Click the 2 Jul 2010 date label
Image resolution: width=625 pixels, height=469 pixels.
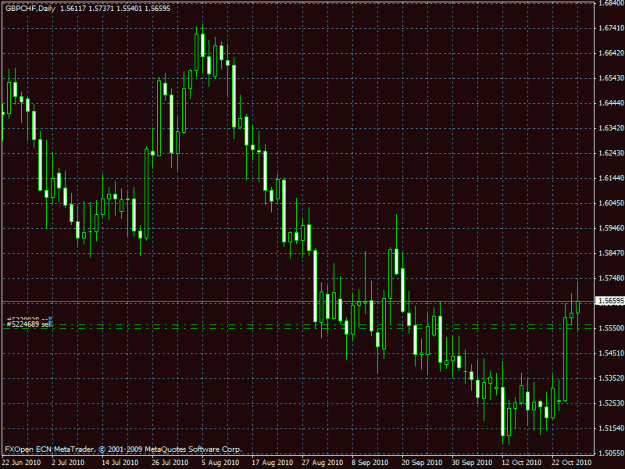(x=68, y=463)
